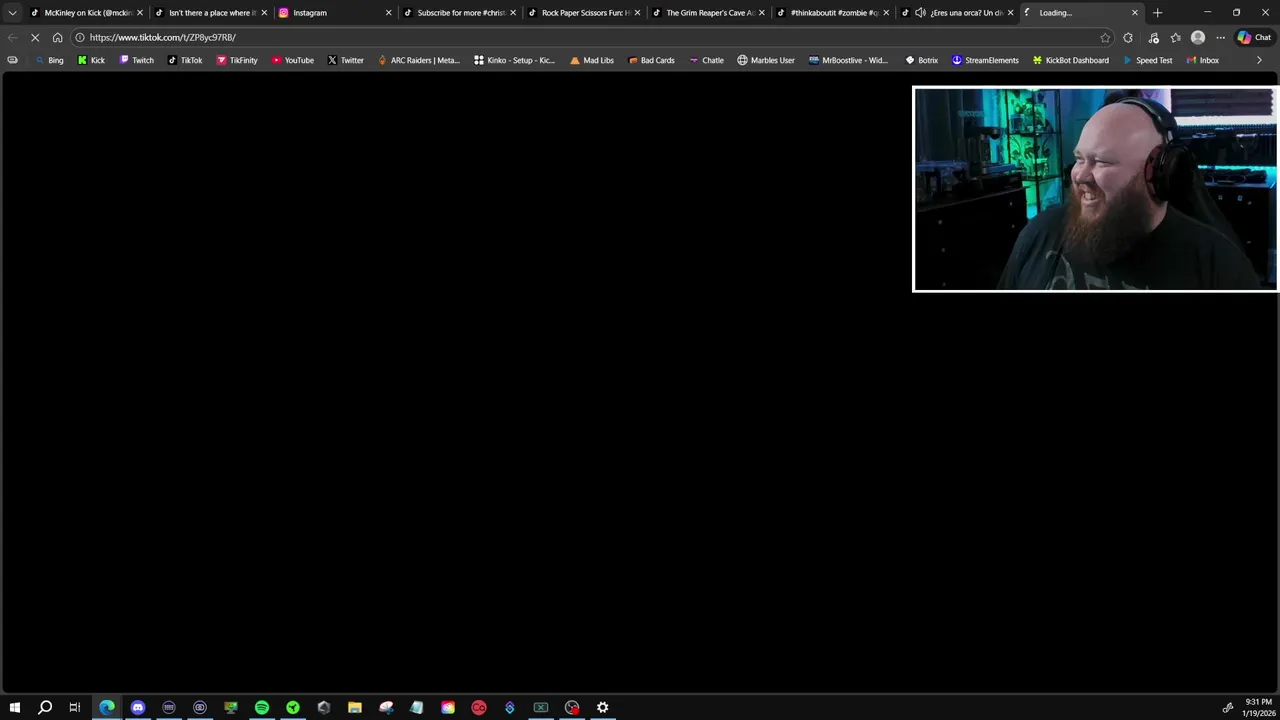
Task: Open the tab search dropdown arrow
Action: (12, 13)
